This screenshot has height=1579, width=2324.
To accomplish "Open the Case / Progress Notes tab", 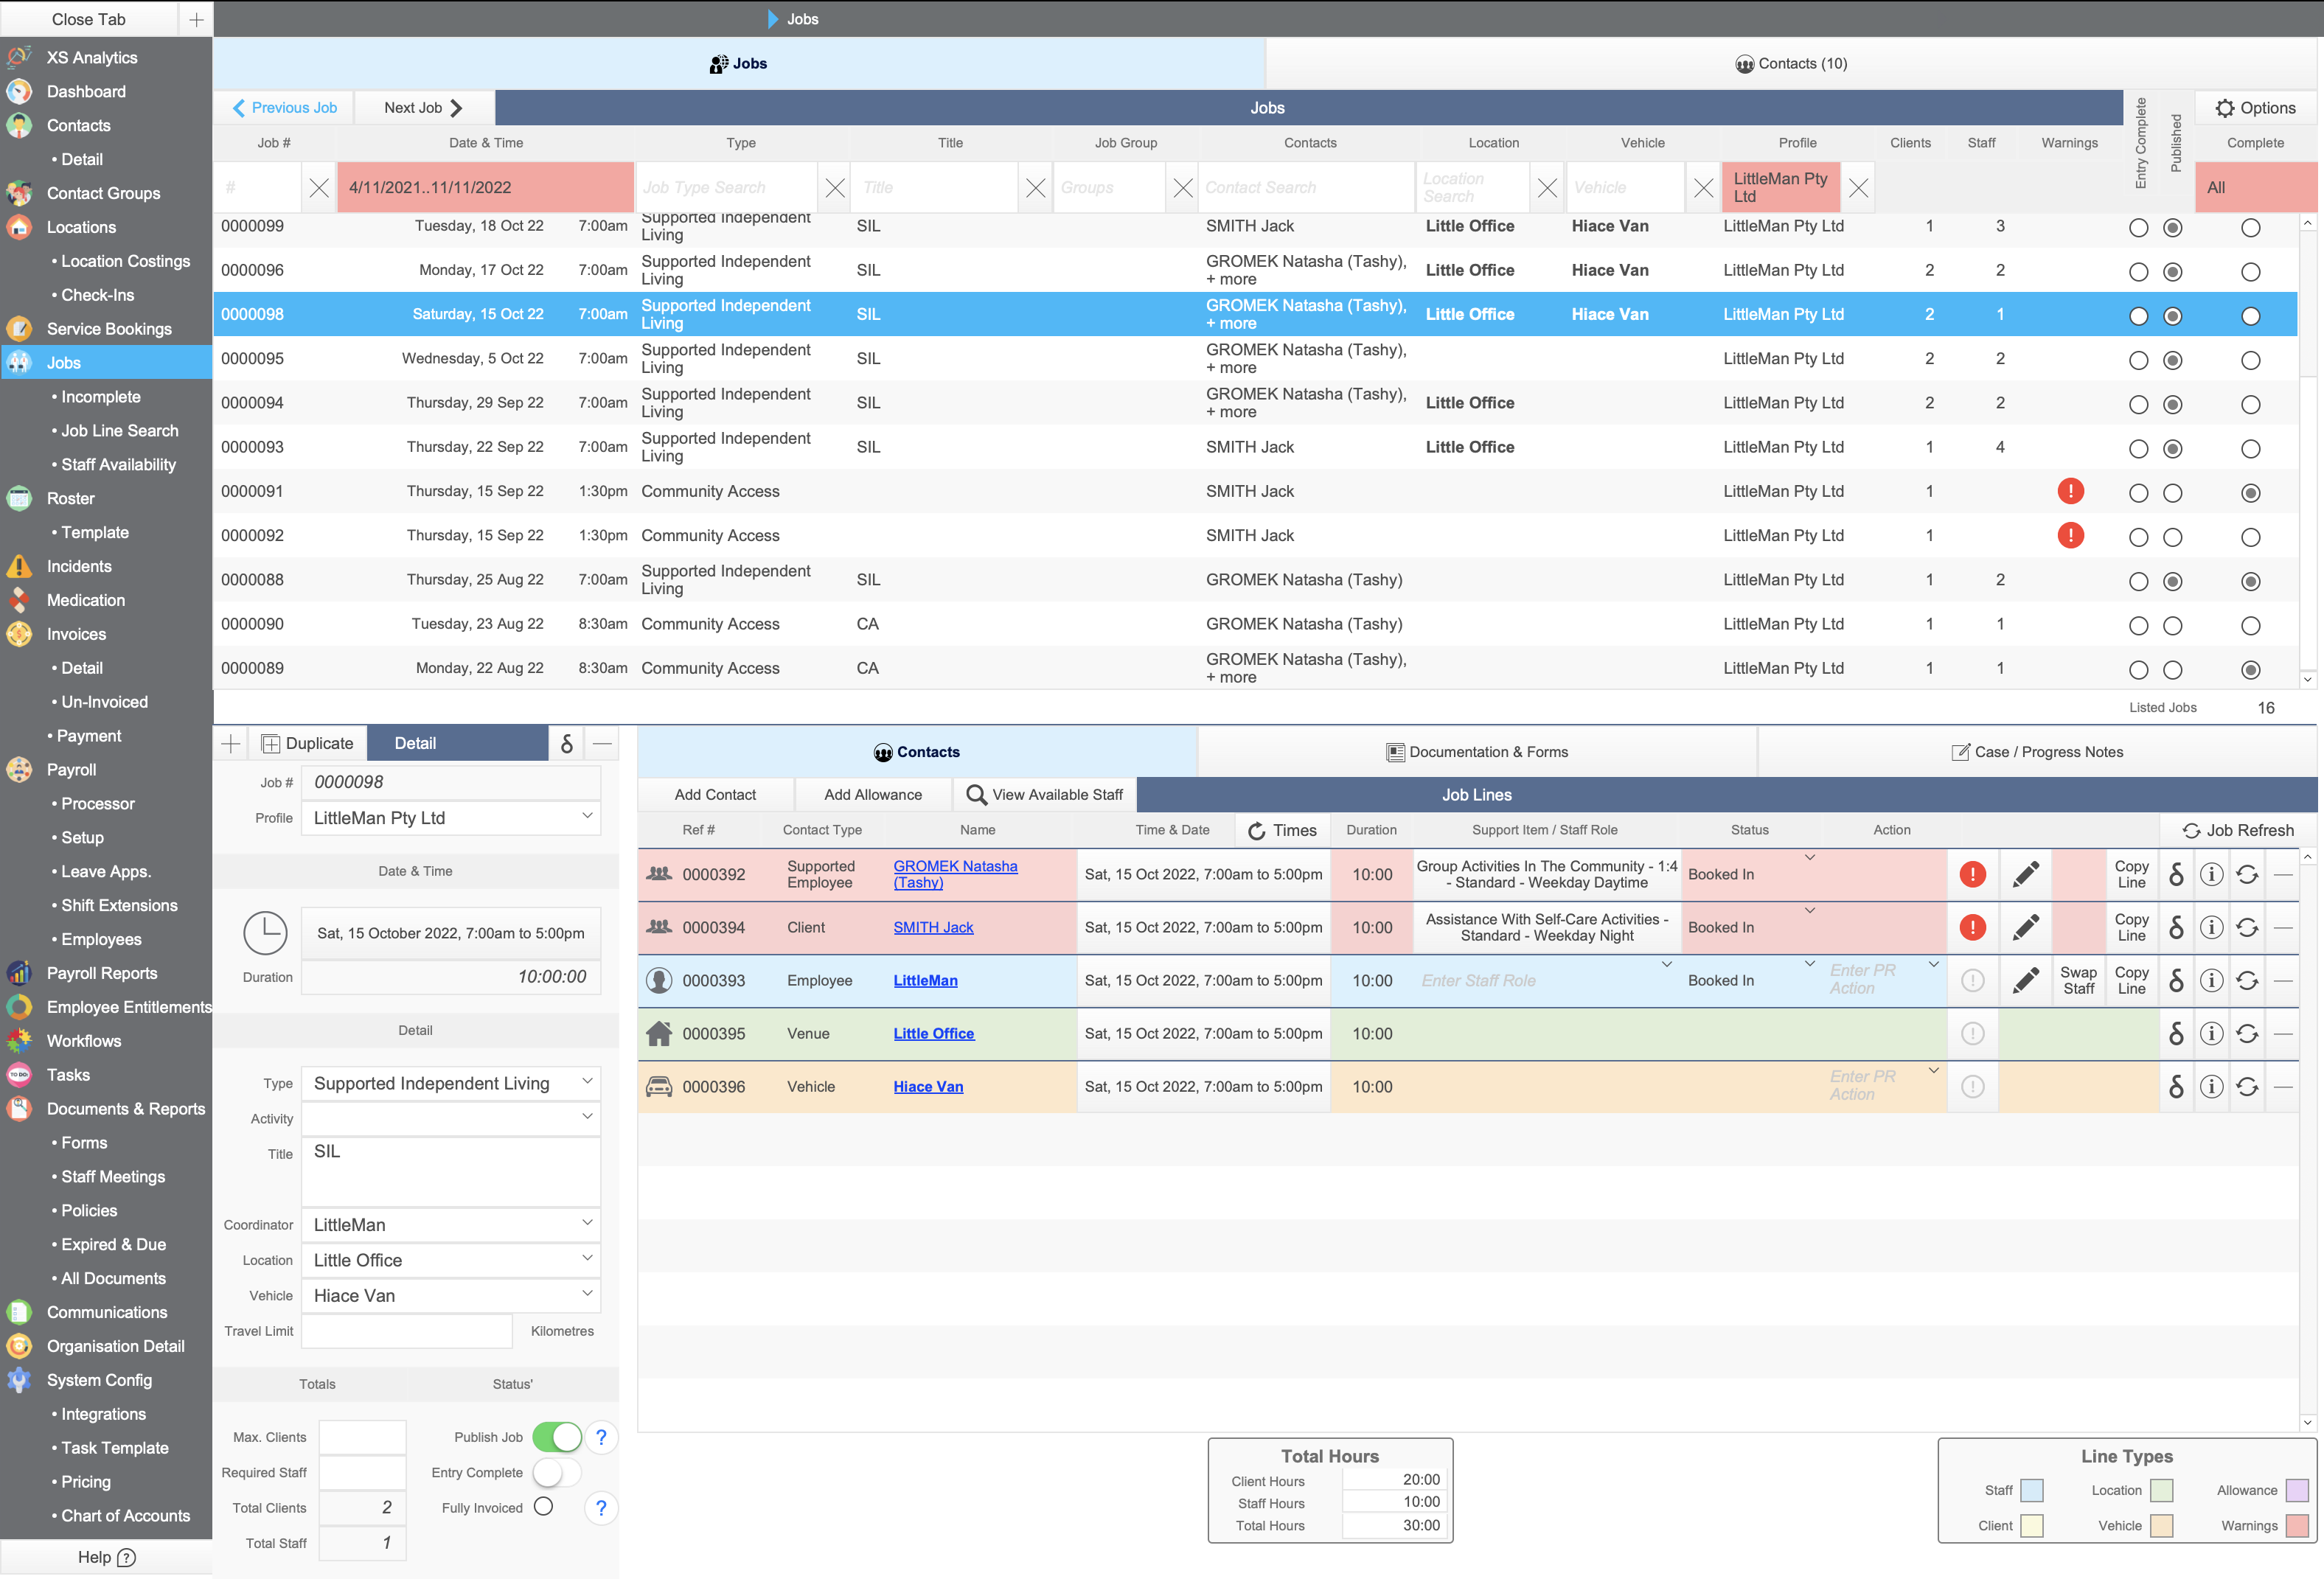I will click(x=2037, y=752).
